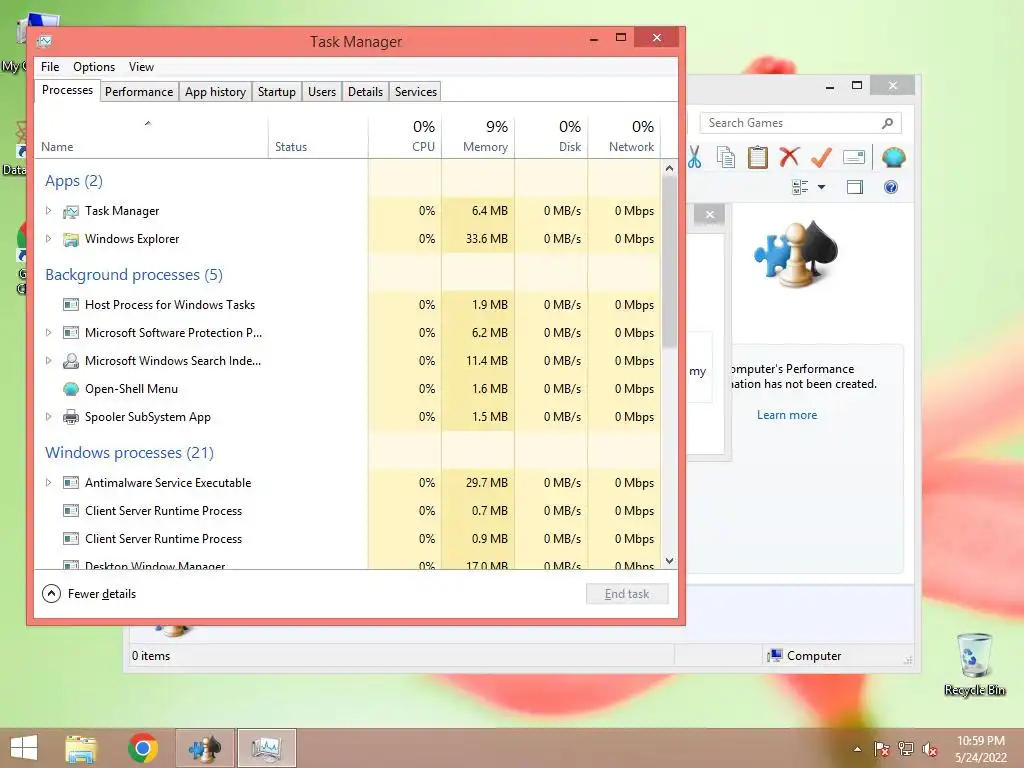
Task: Click the search magnifier in Search Games box
Action: [x=887, y=123]
